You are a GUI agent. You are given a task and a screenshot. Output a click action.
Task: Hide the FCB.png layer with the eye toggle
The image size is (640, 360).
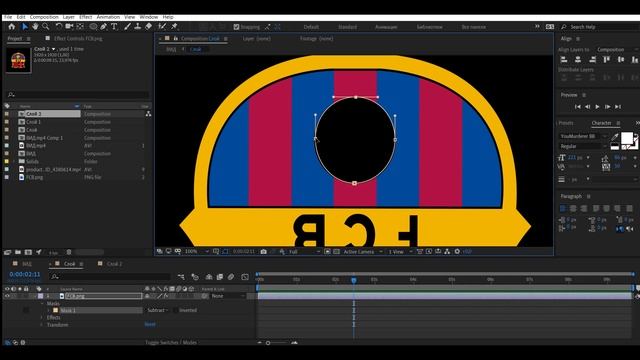(x=7, y=296)
